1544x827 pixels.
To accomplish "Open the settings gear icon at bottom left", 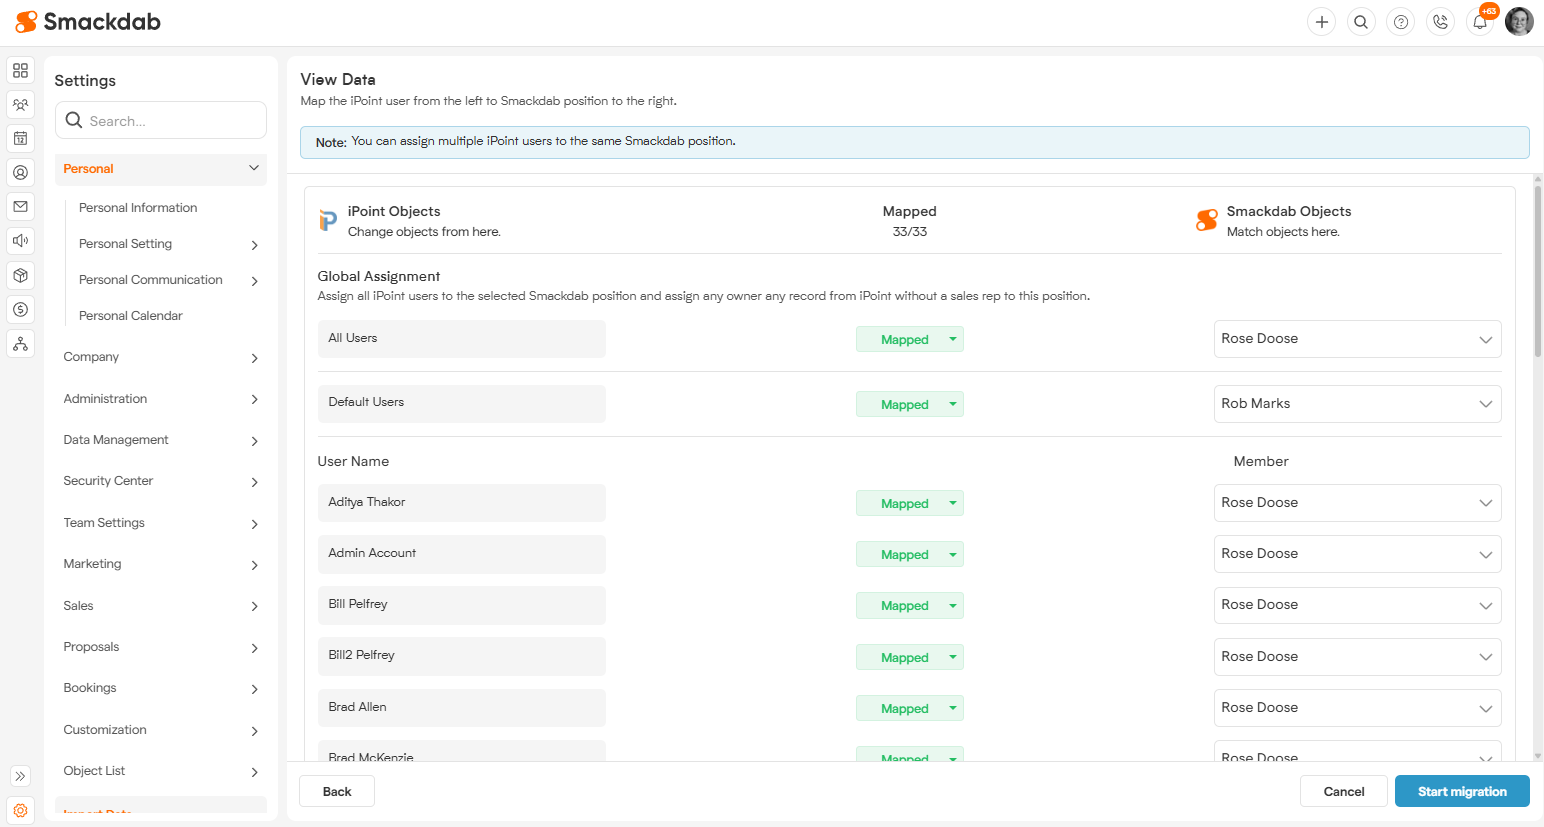I will [x=20, y=810].
